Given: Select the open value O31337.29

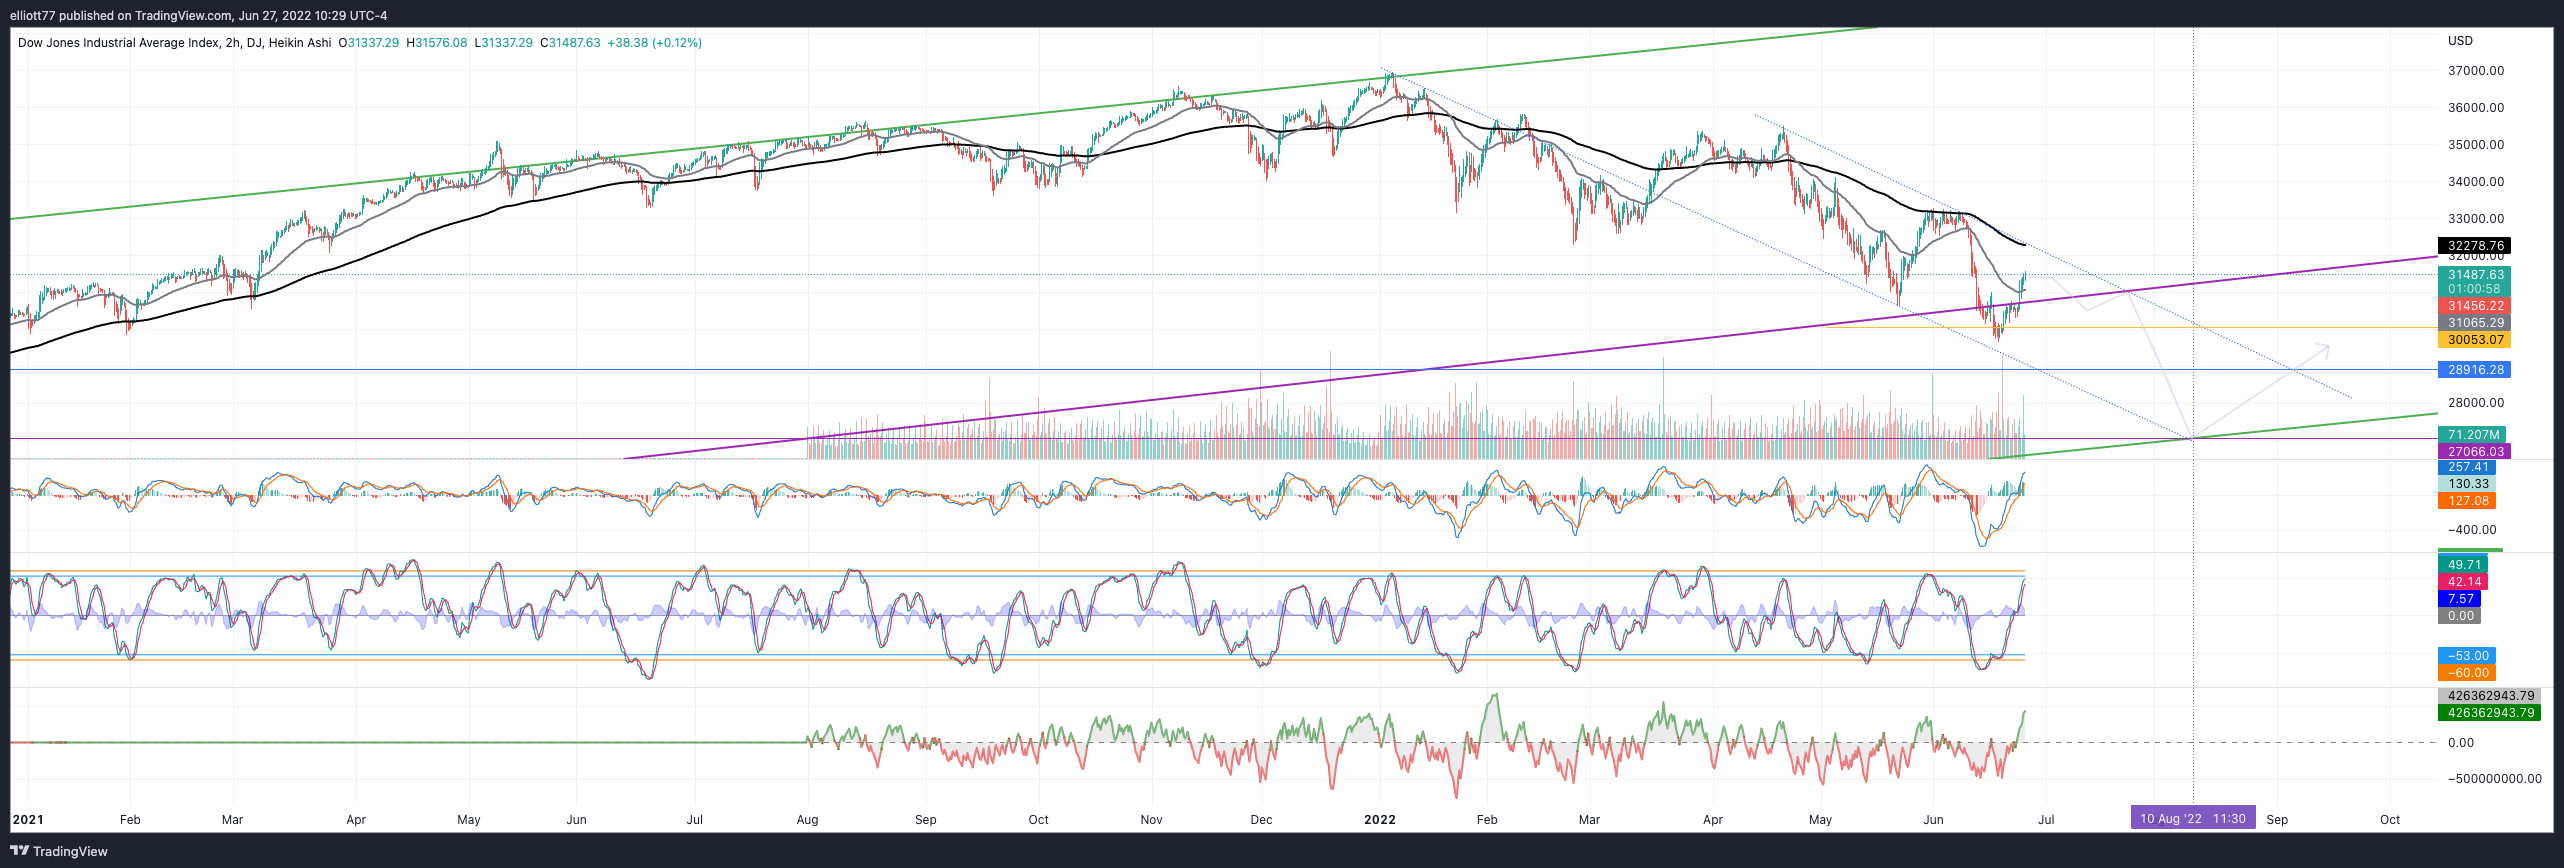Looking at the screenshot, I should click(x=369, y=43).
